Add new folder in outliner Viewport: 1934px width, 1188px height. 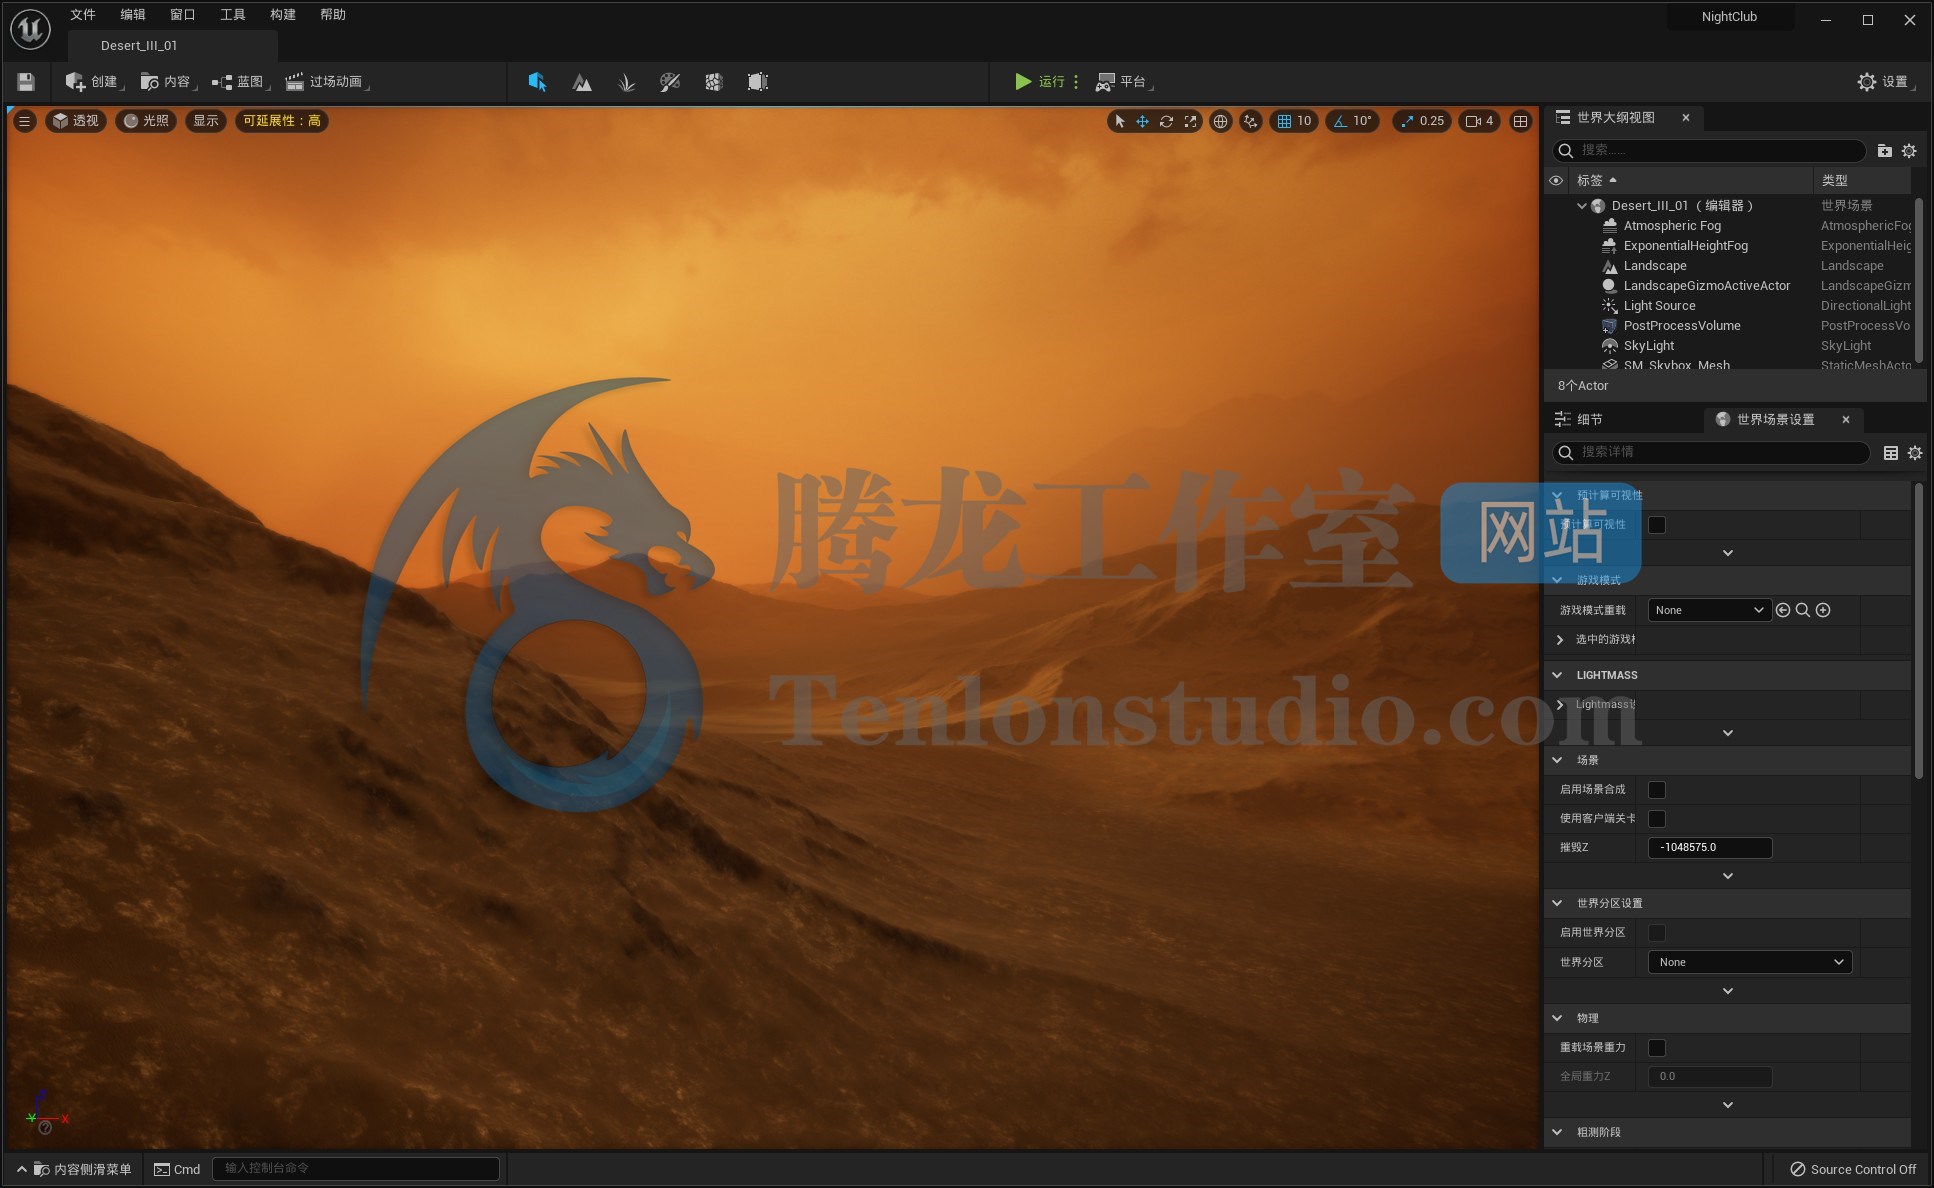[x=1885, y=151]
